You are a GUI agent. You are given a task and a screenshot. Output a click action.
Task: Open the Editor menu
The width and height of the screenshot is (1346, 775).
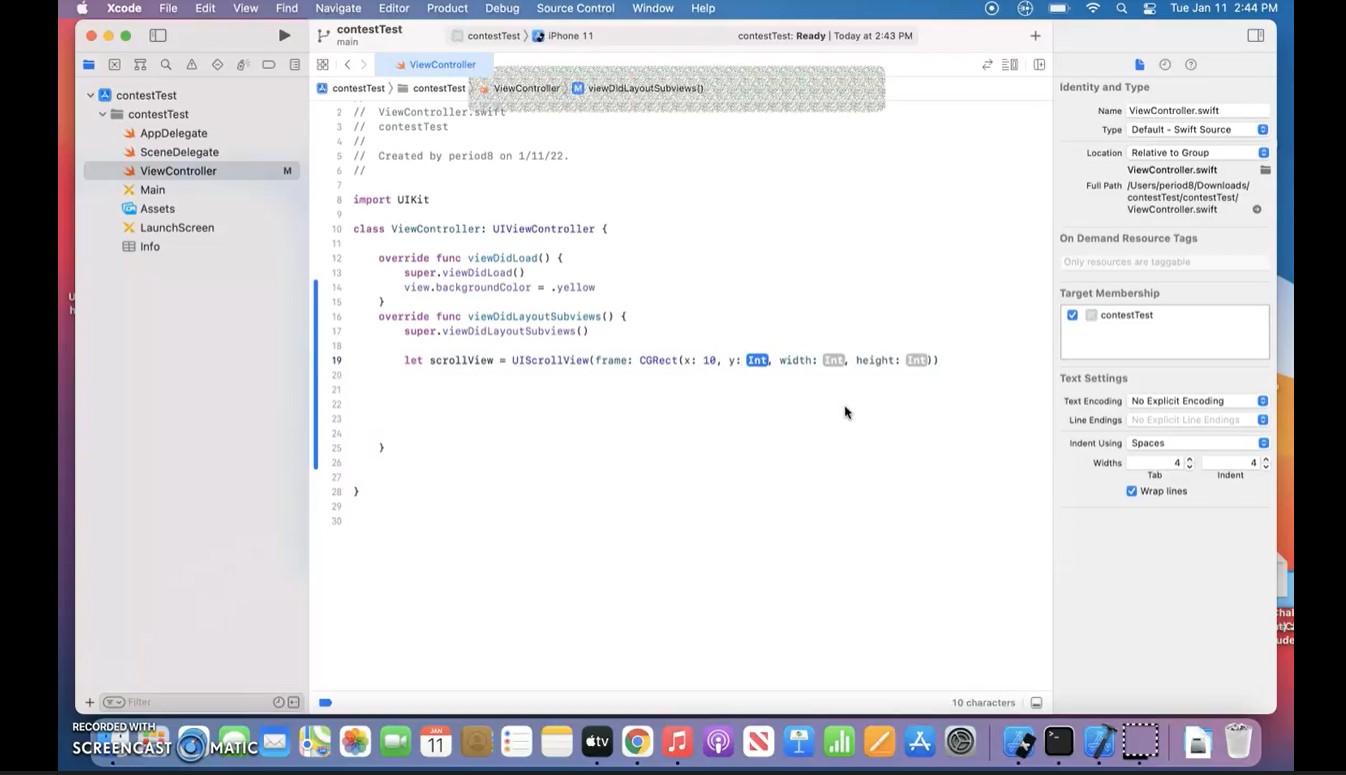[x=393, y=8]
